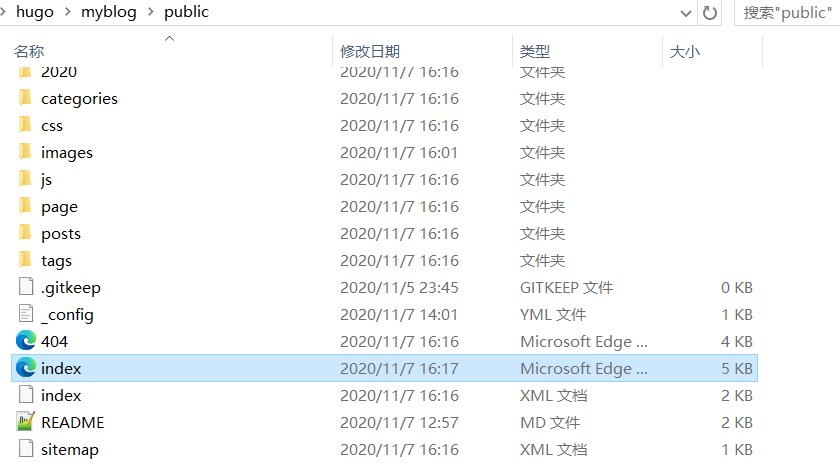840x471 pixels.
Task: Select the .gitkeep file name
Action: 71,288
